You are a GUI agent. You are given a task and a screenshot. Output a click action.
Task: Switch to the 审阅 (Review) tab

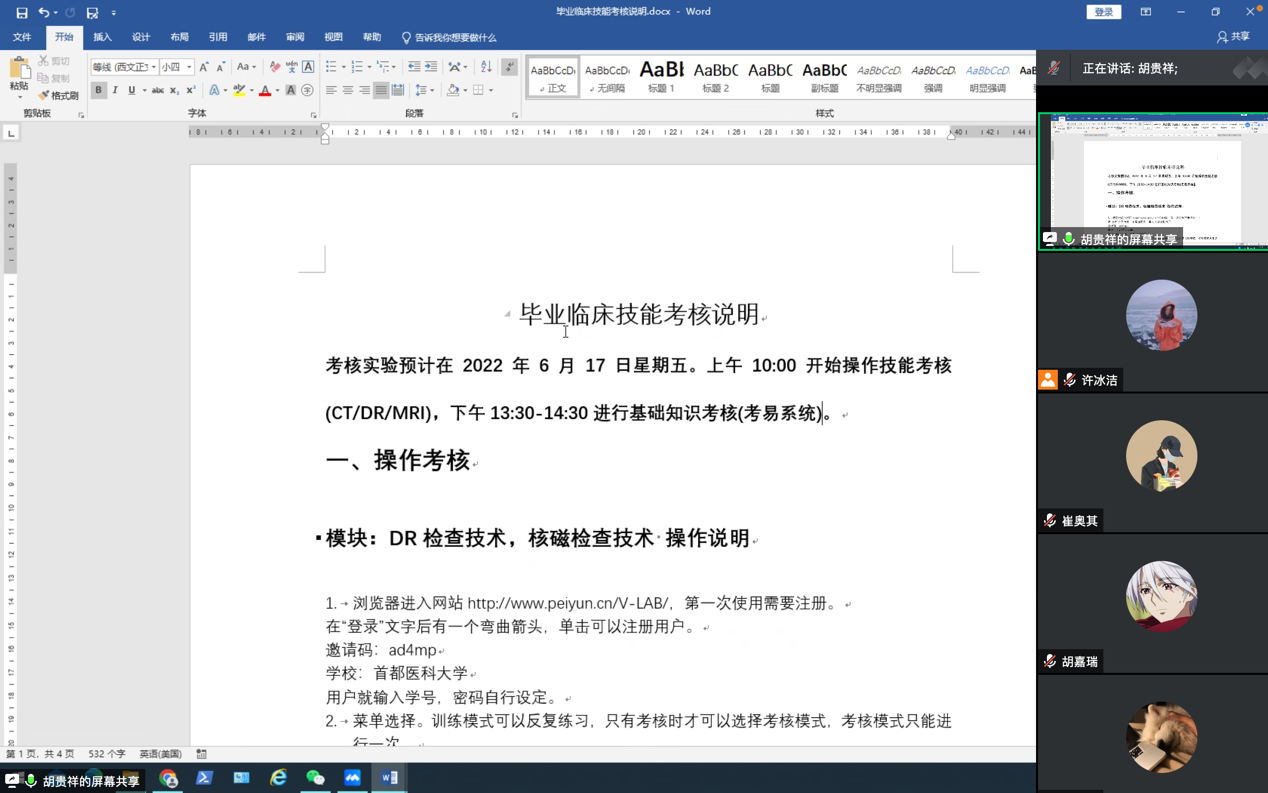[295, 37]
